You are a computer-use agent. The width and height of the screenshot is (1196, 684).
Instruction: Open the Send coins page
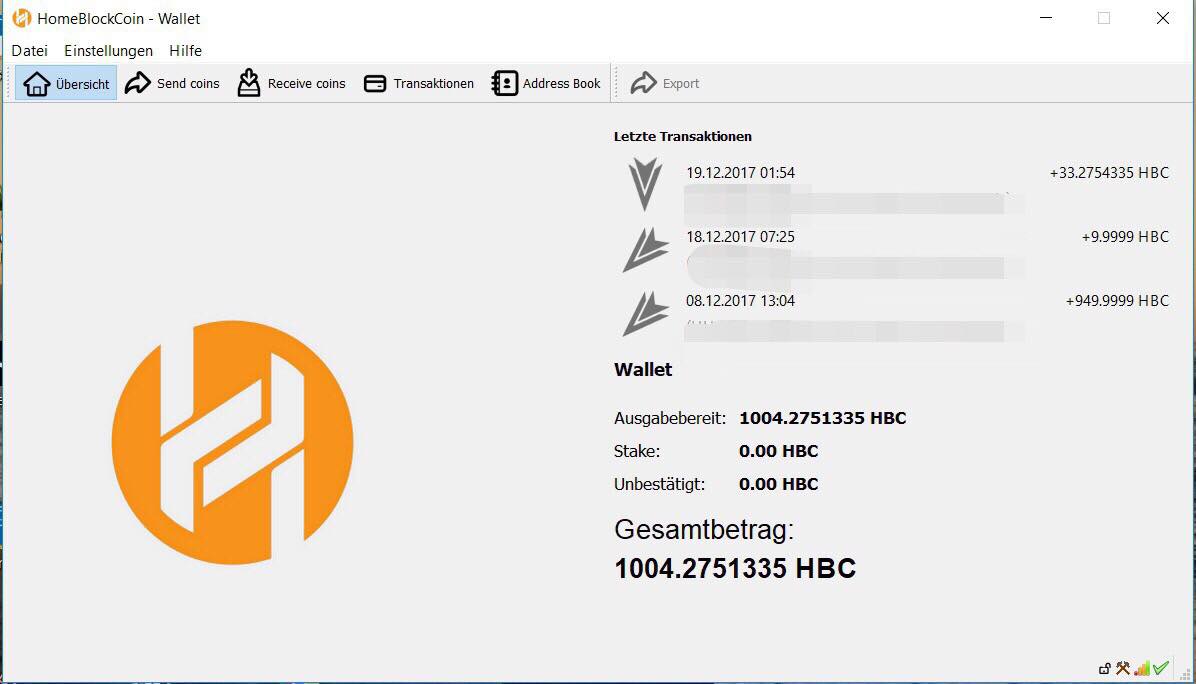tap(172, 83)
